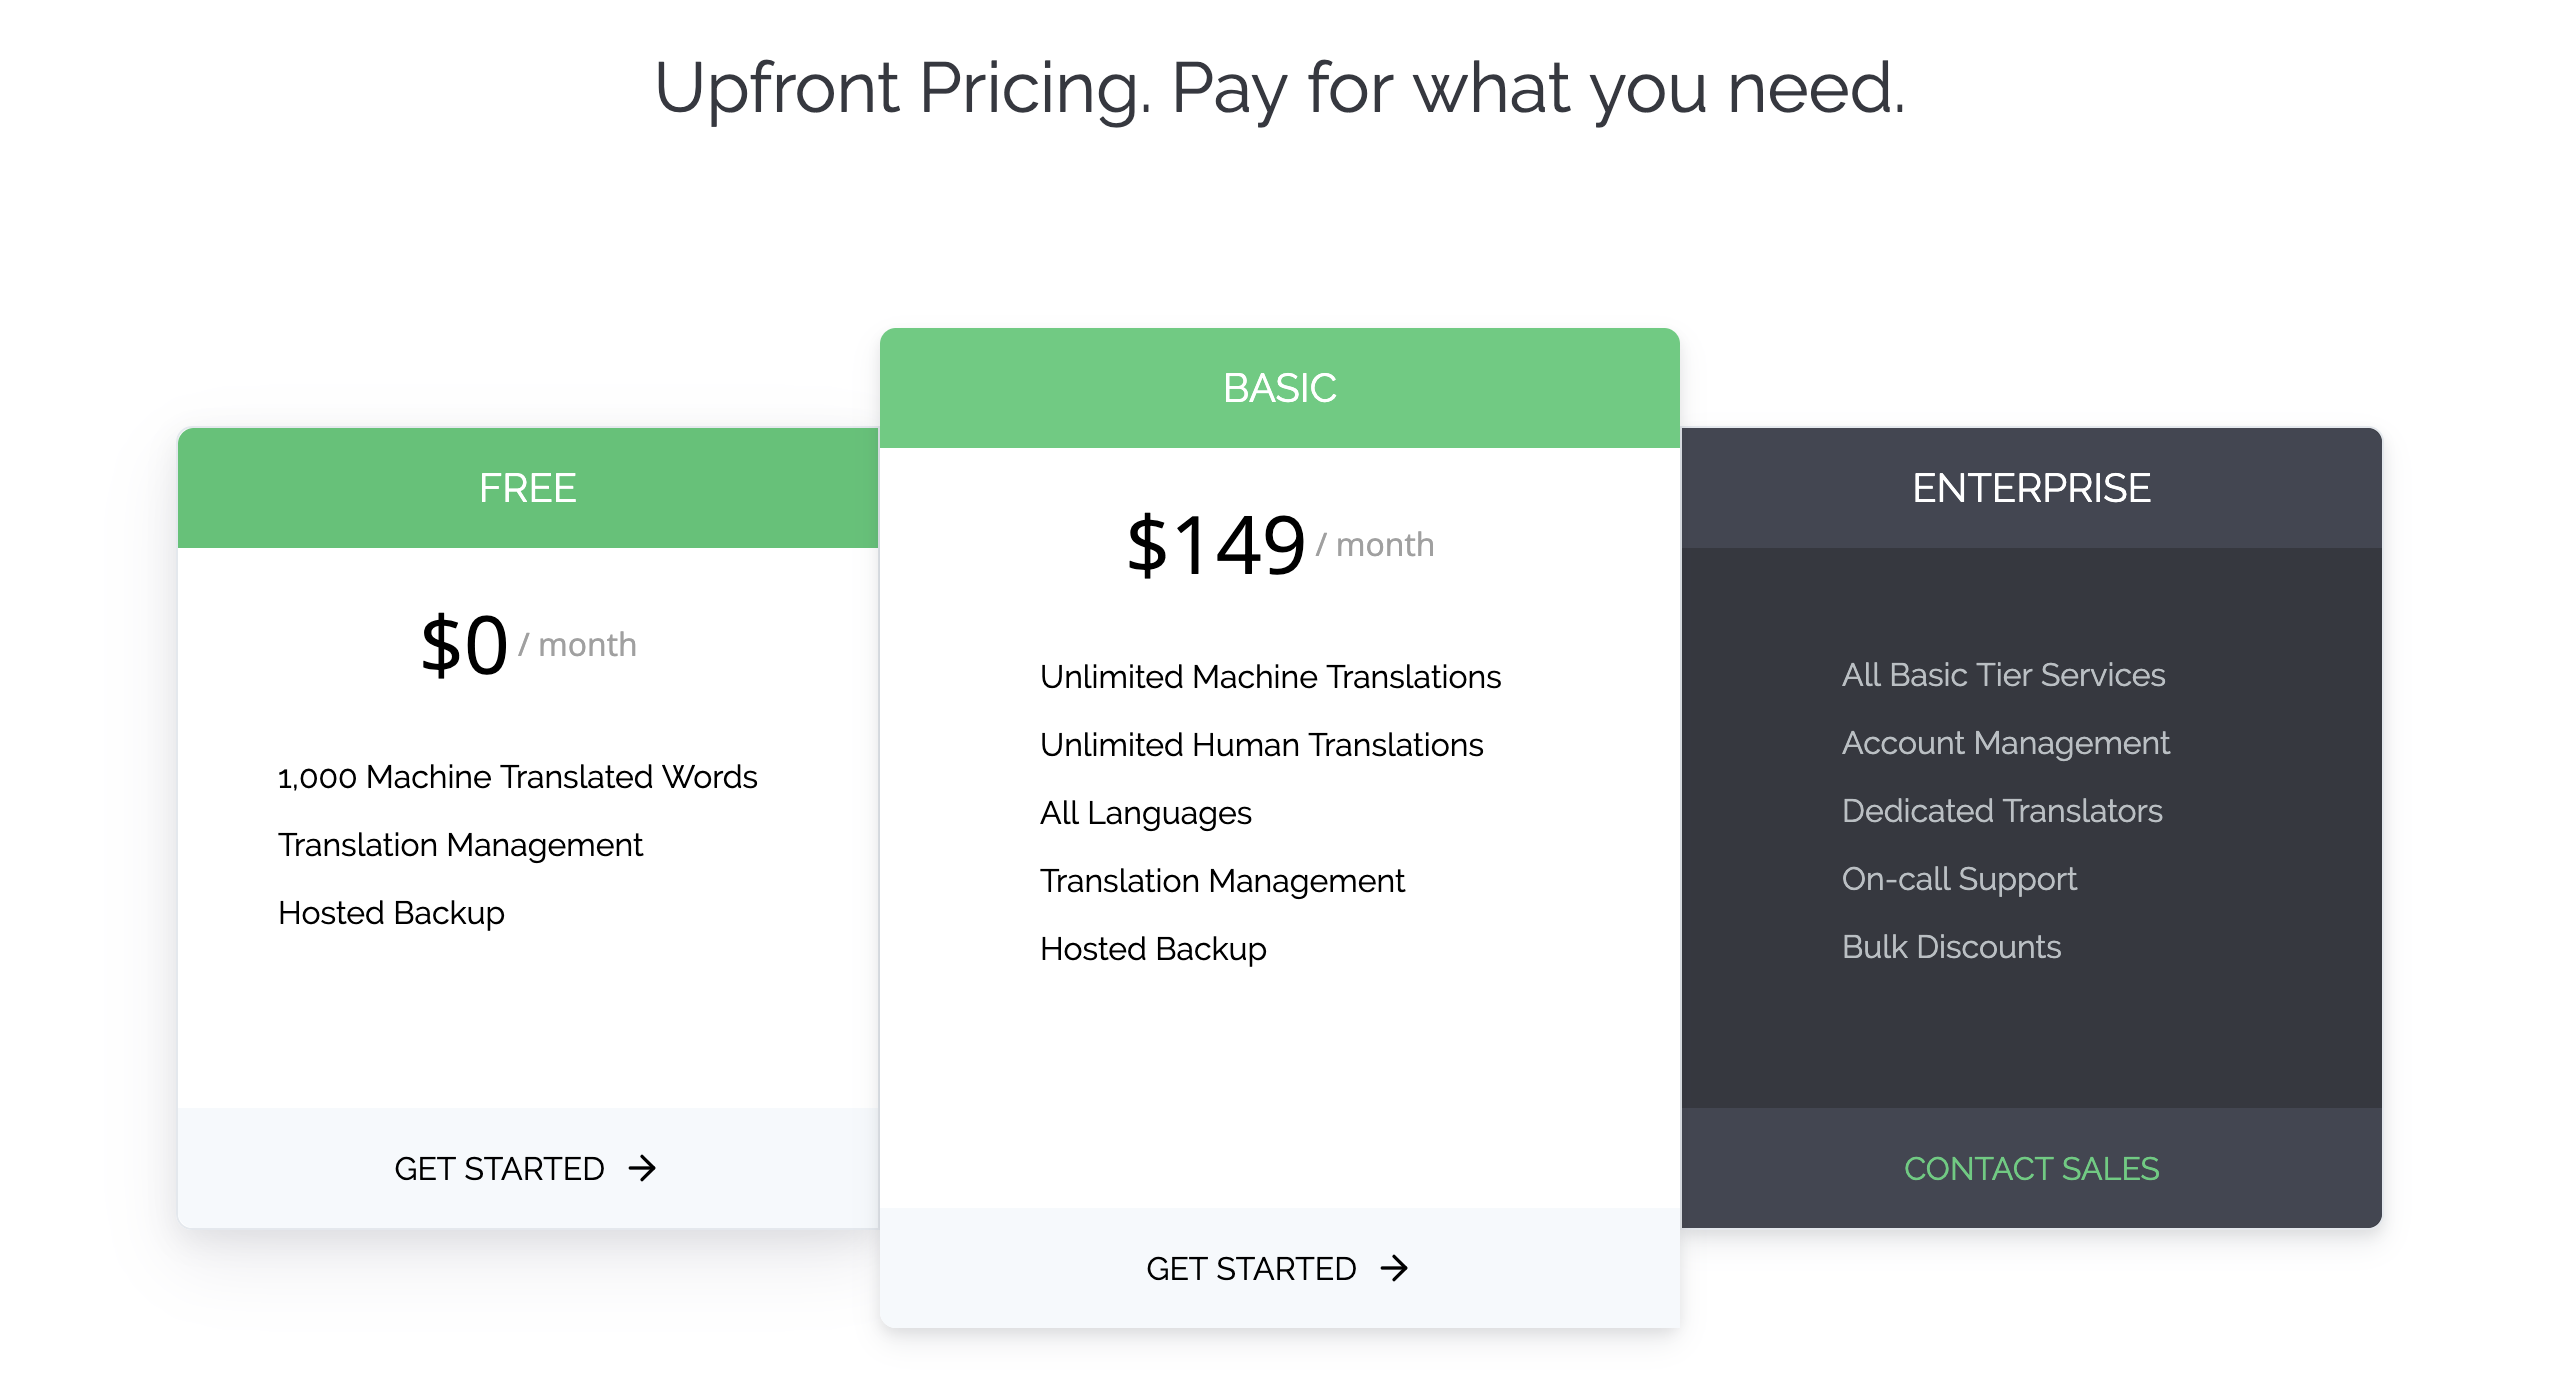Select the ENTERPRISE plan header

pos(2031,488)
